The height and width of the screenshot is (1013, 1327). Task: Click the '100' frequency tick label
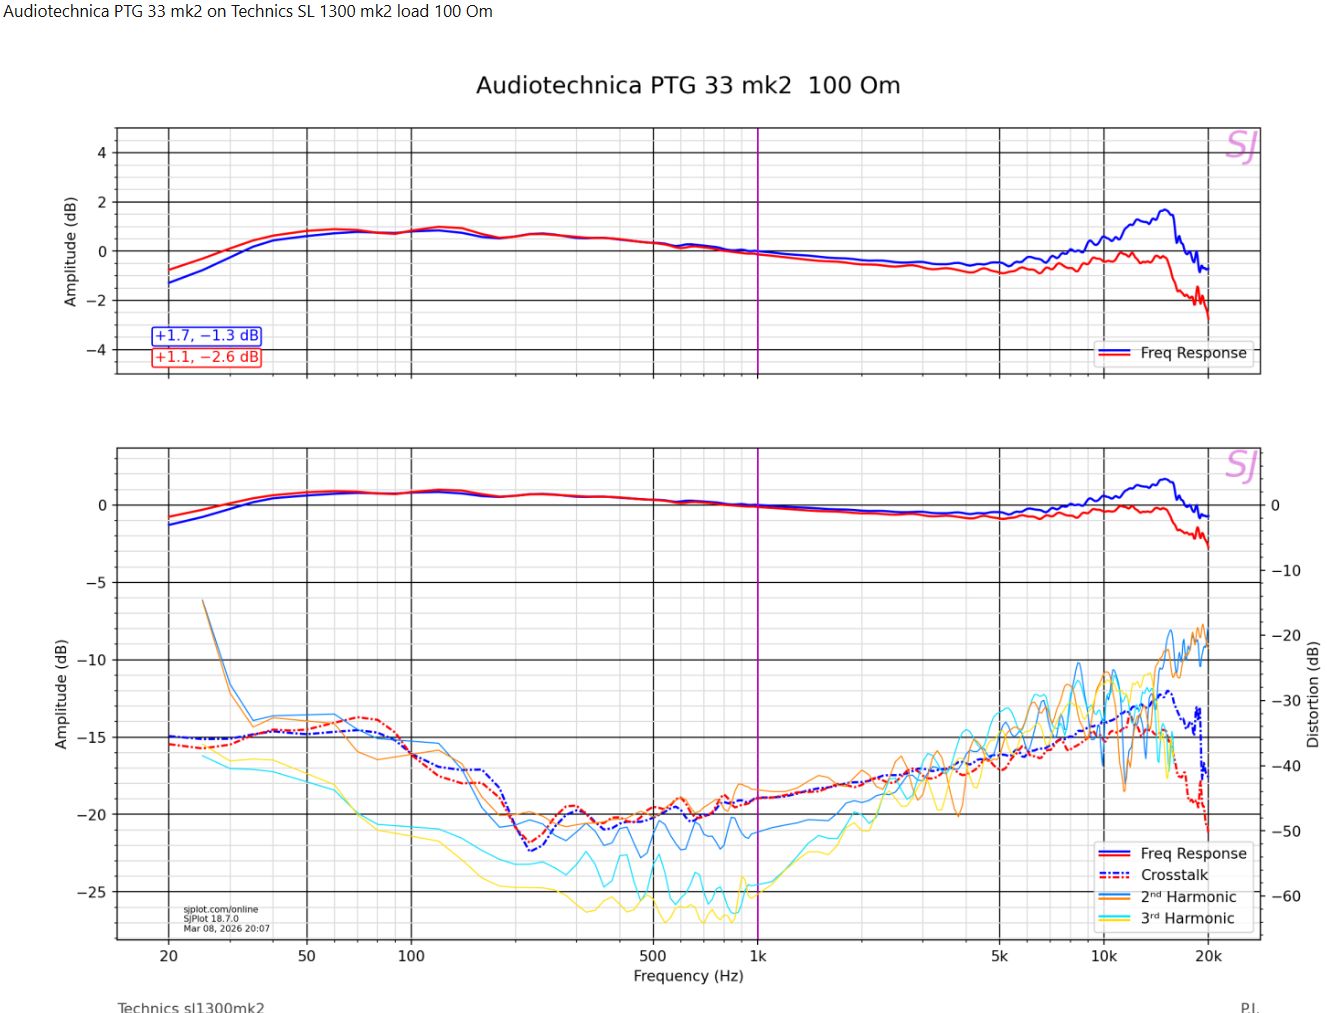tap(411, 956)
